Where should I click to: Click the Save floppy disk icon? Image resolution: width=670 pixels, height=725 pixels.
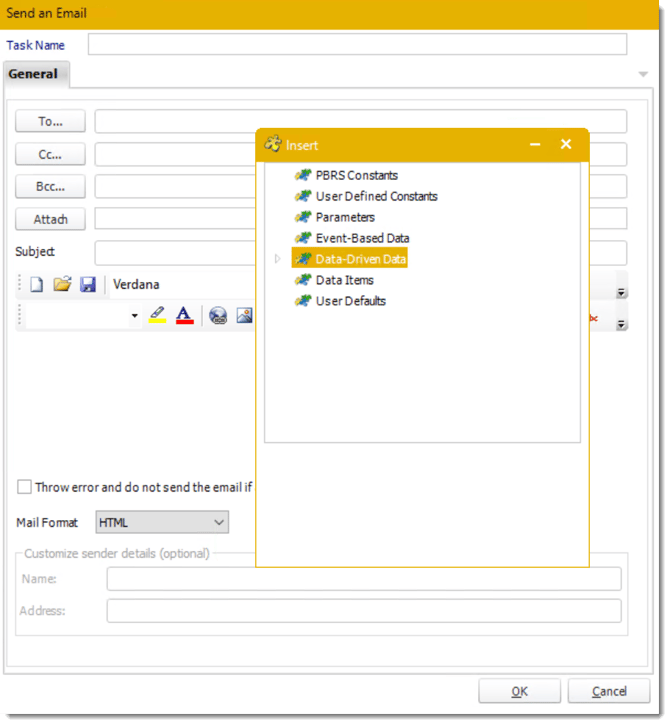click(x=88, y=284)
